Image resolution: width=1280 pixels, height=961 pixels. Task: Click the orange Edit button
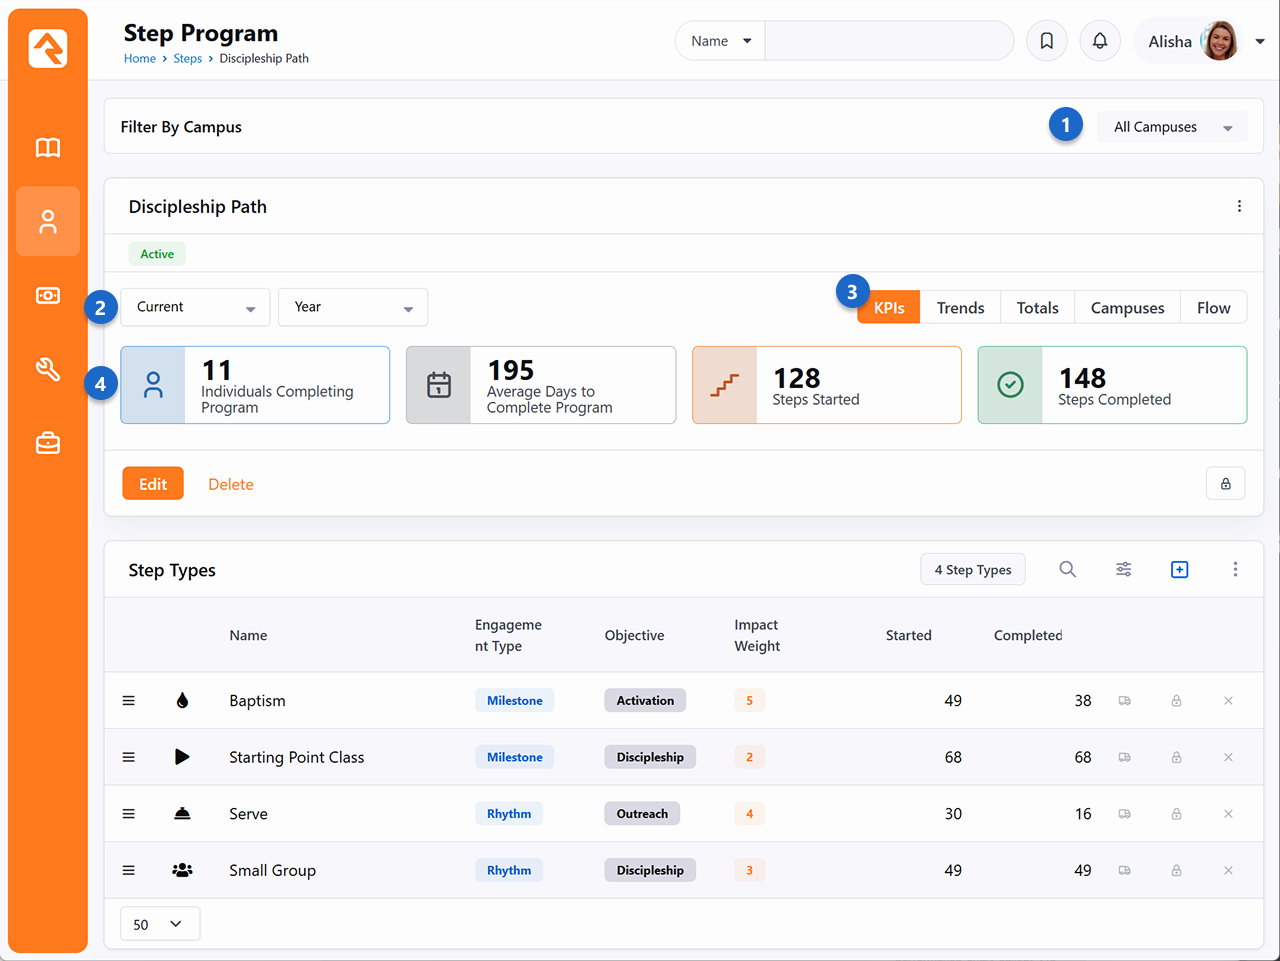point(153,484)
